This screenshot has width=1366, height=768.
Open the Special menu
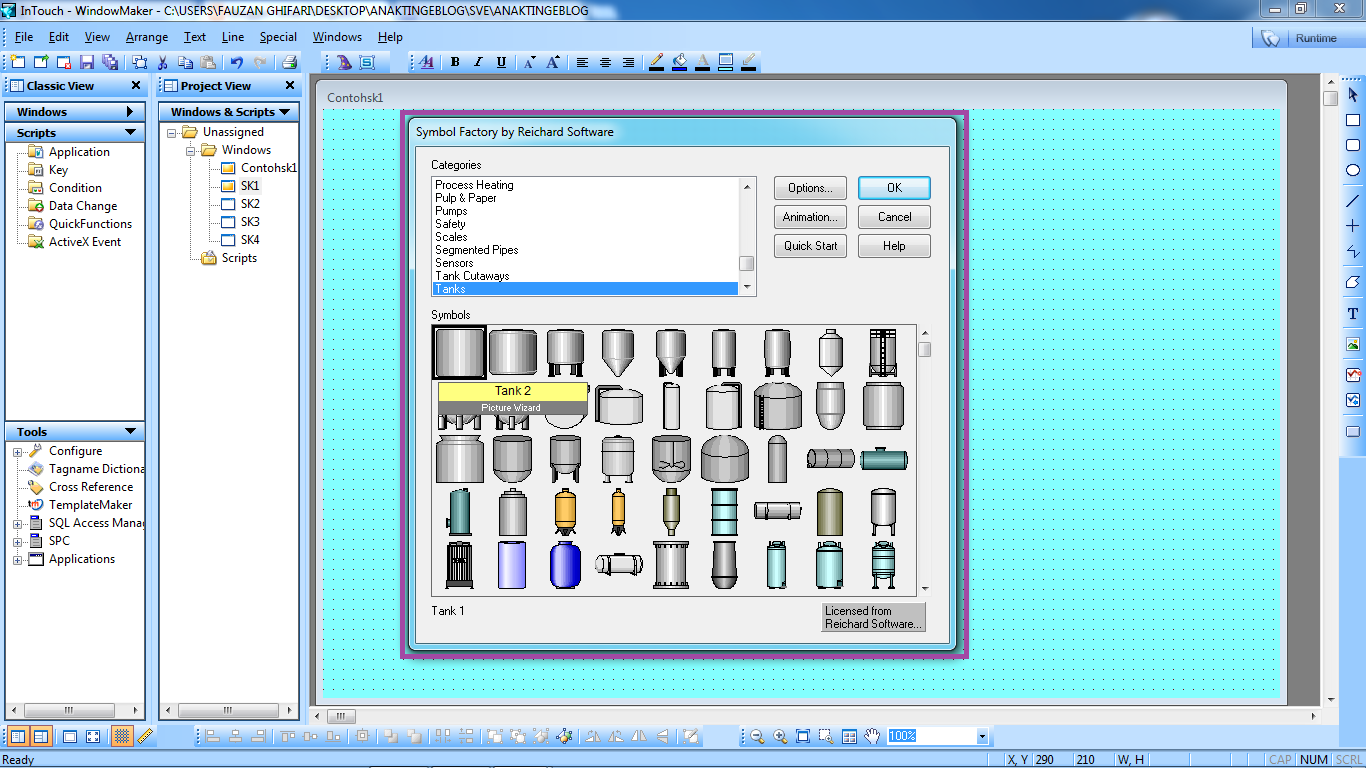278,37
